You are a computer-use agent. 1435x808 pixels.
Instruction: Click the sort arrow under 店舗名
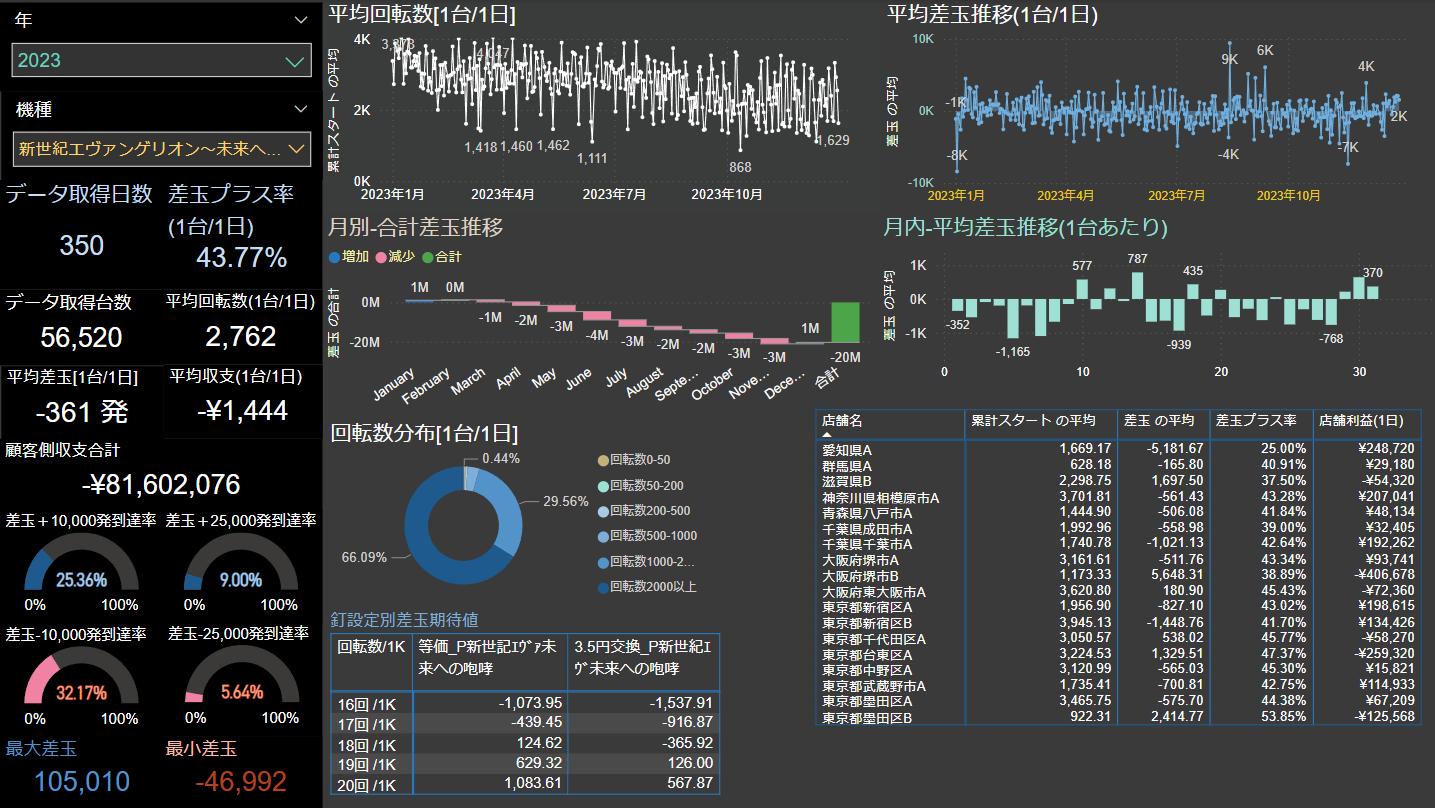point(827,435)
